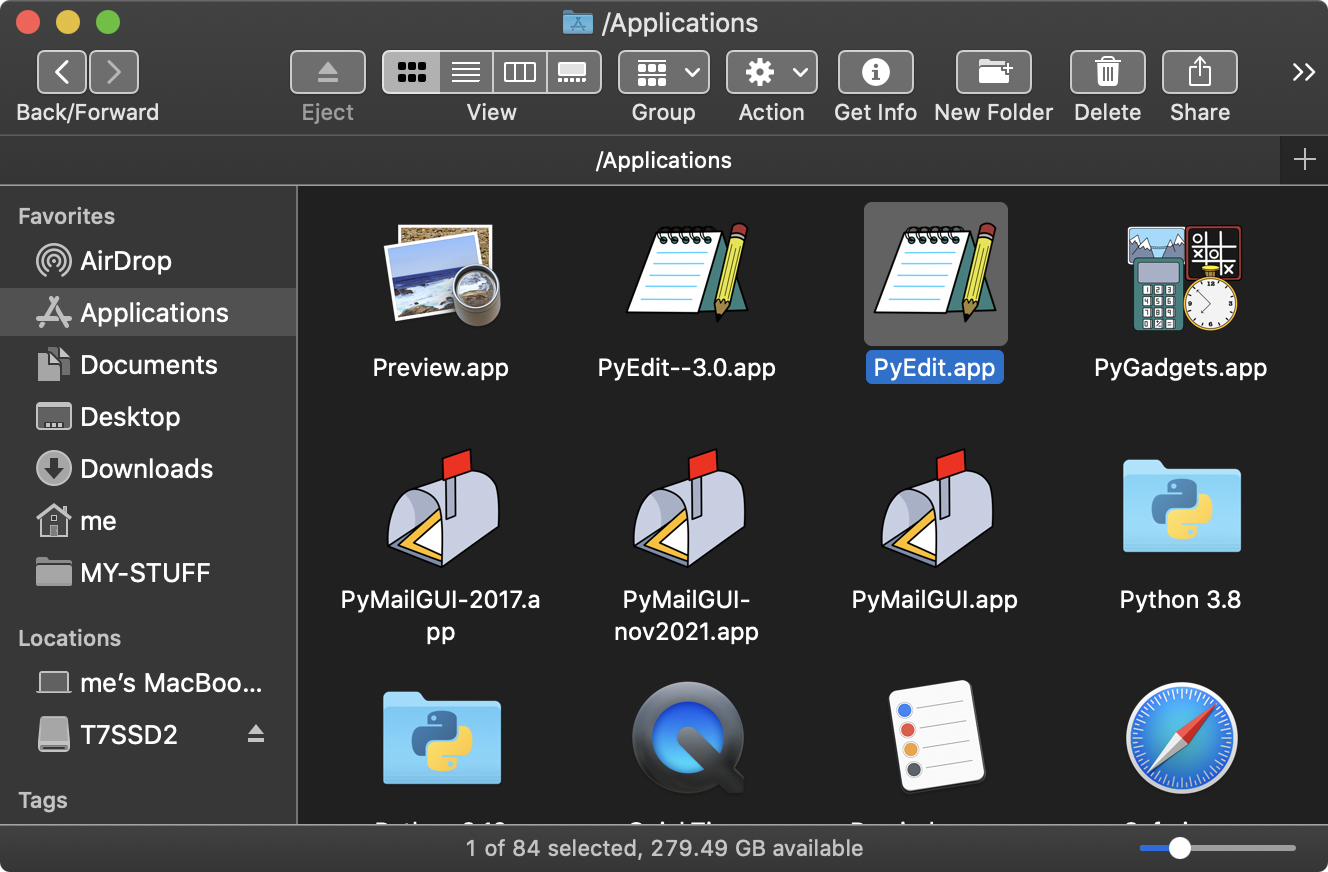Image resolution: width=1328 pixels, height=872 pixels.
Task: Click the PyMailGUI.app name label
Action: [935, 600]
